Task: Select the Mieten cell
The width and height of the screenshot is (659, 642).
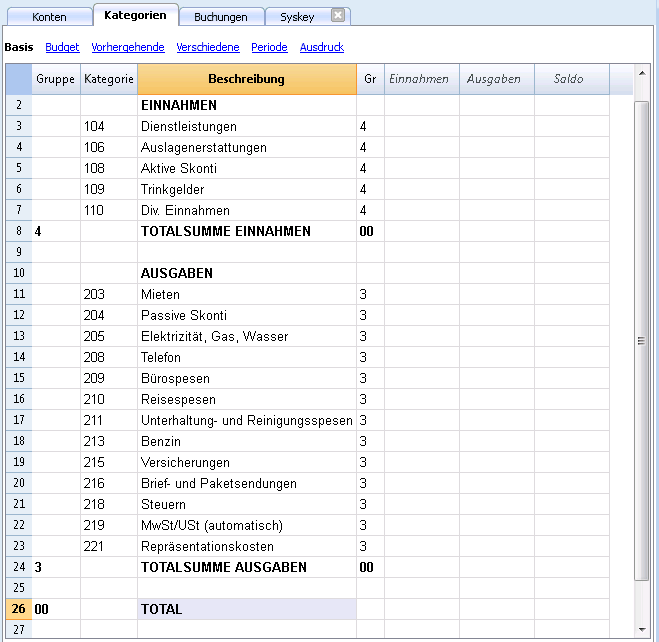Action: click(247, 294)
